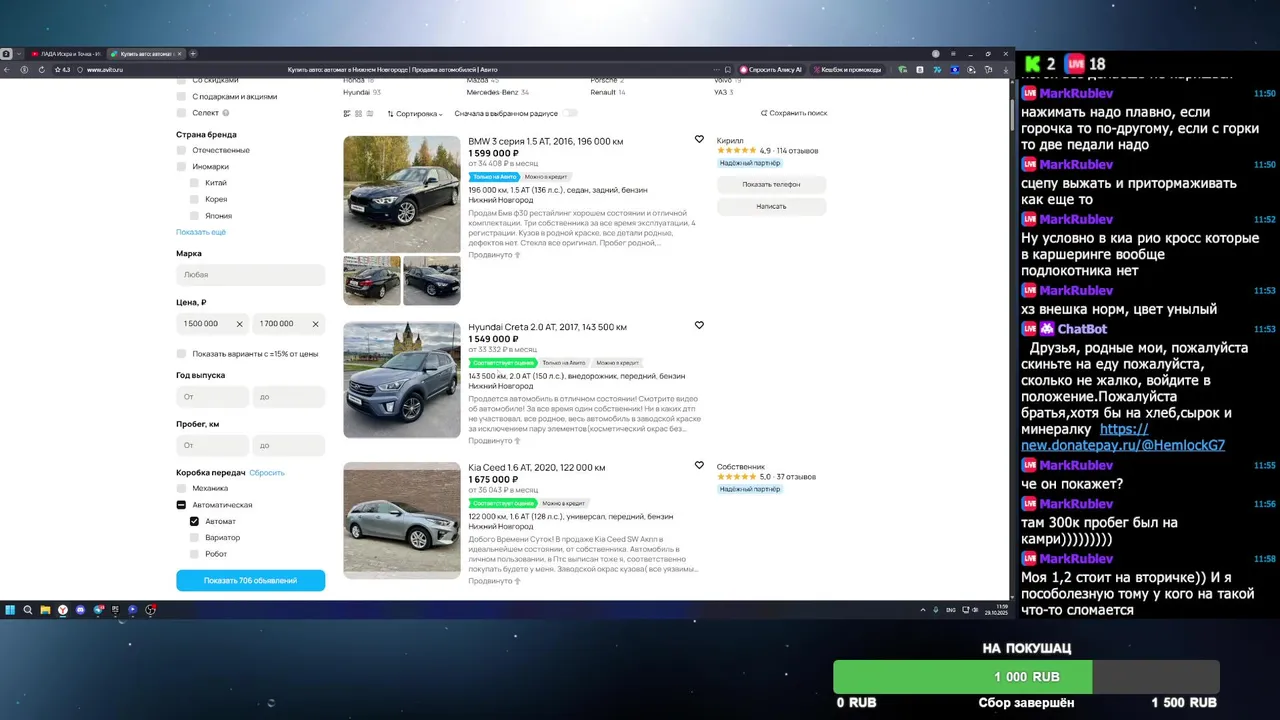1280x720 pixels.
Task: Tick the Отечественные brand country checkbox
Action: click(181, 150)
